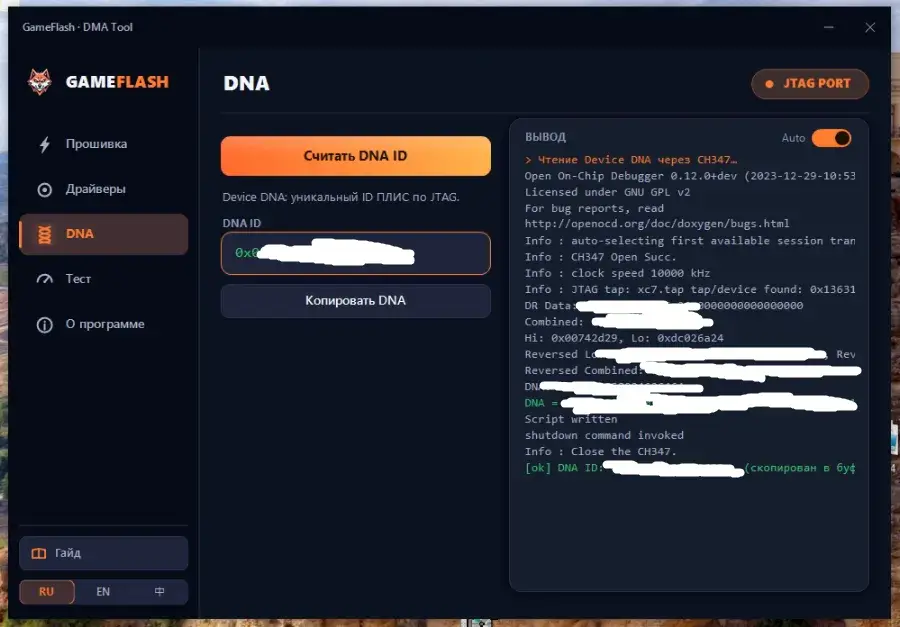Disable the Auto output toggle
This screenshot has width=900, height=627.
point(831,138)
